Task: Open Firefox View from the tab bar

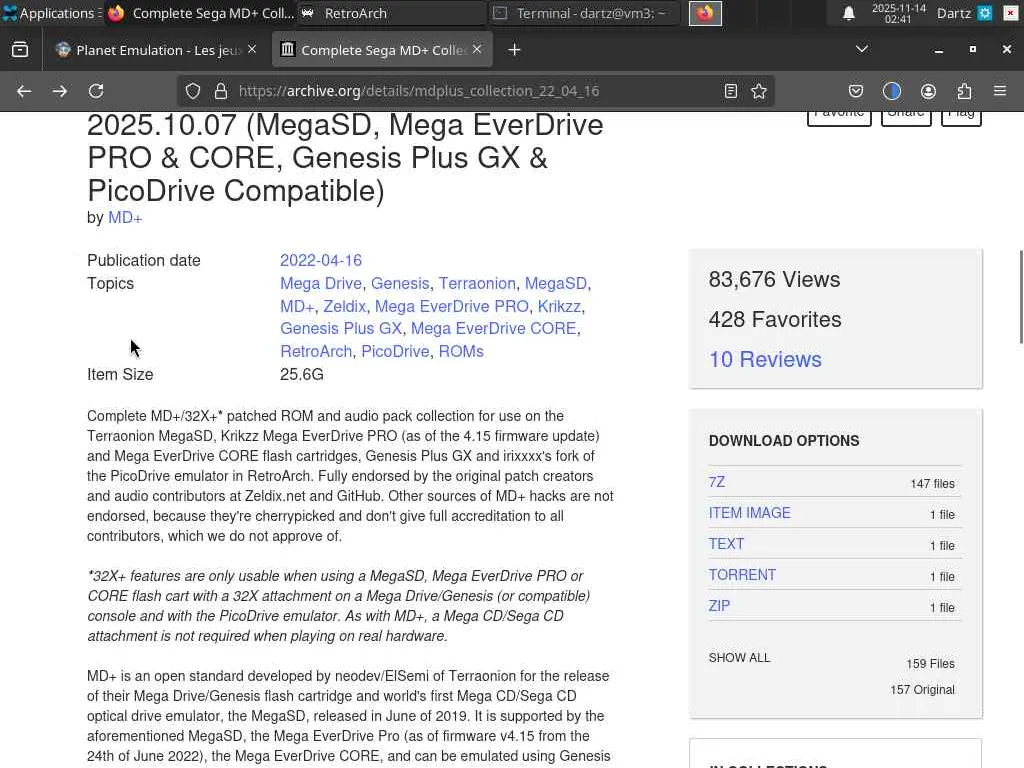Action: coord(20,50)
